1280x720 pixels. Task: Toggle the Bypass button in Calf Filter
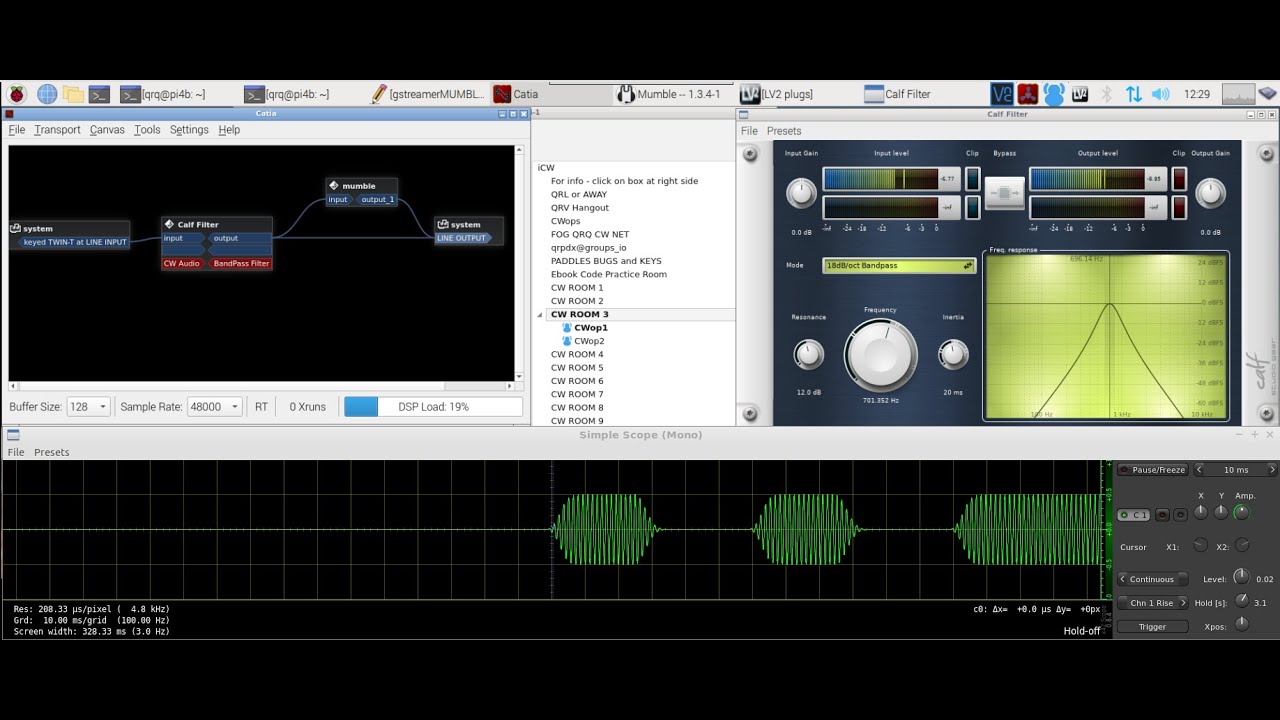pyautogui.click(x=1005, y=192)
